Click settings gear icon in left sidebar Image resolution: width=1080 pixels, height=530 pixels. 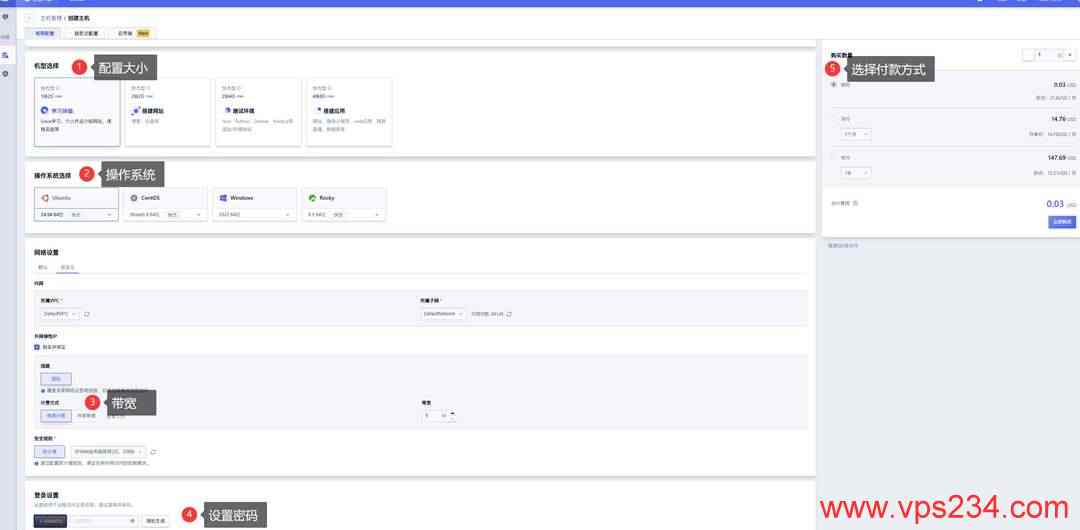click(6, 74)
